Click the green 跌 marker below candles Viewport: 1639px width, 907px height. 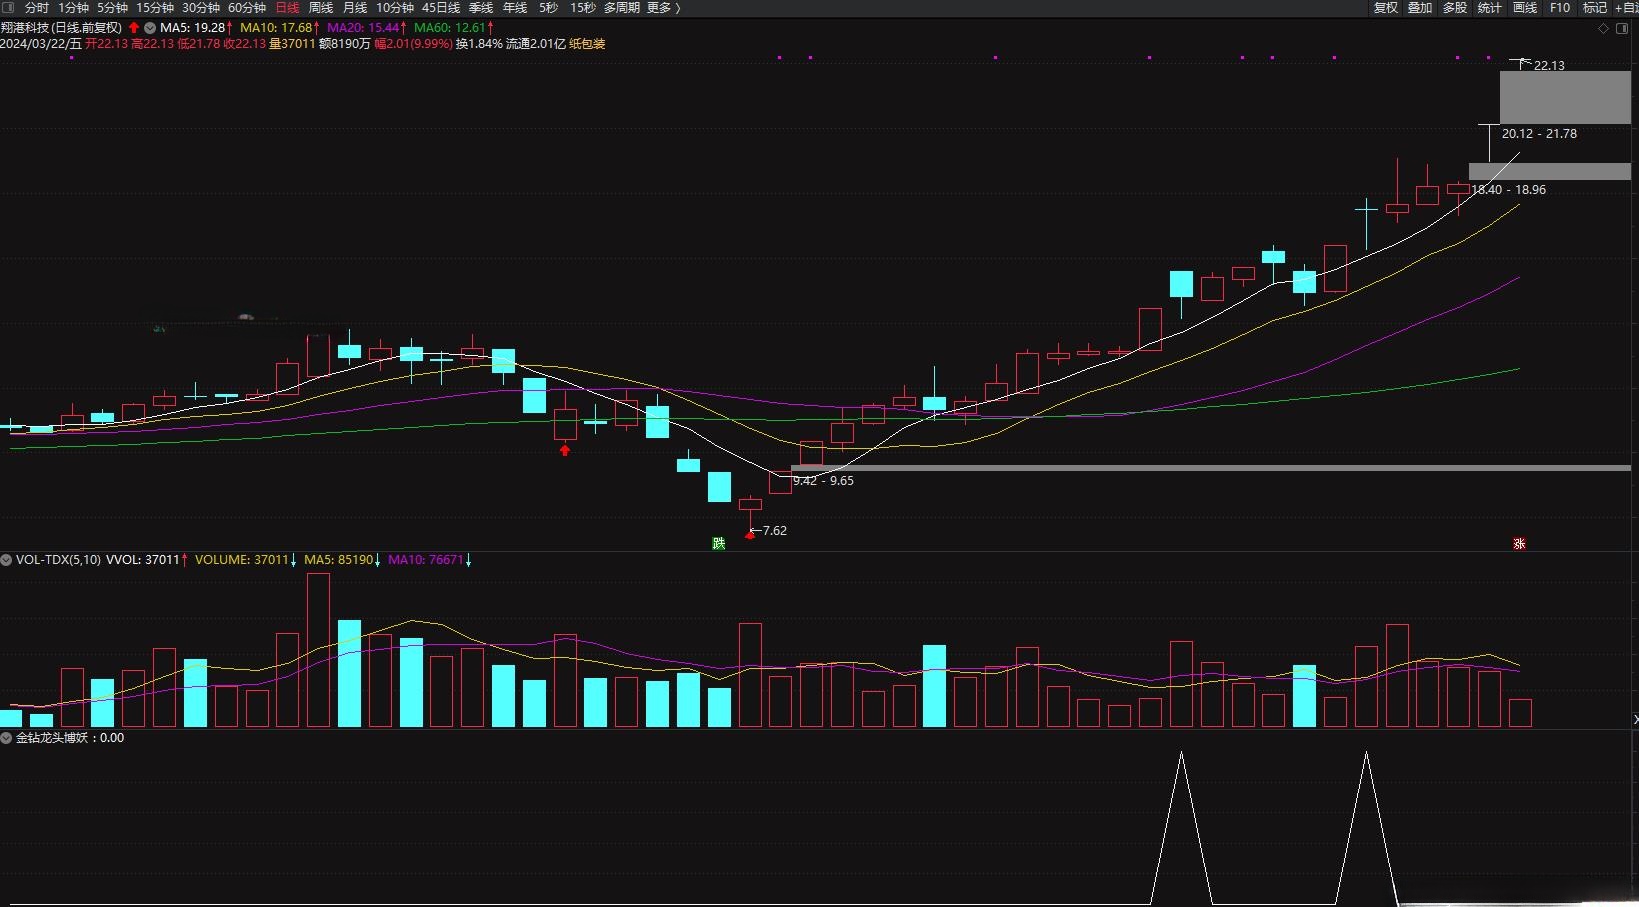click(x=718, y=543)
